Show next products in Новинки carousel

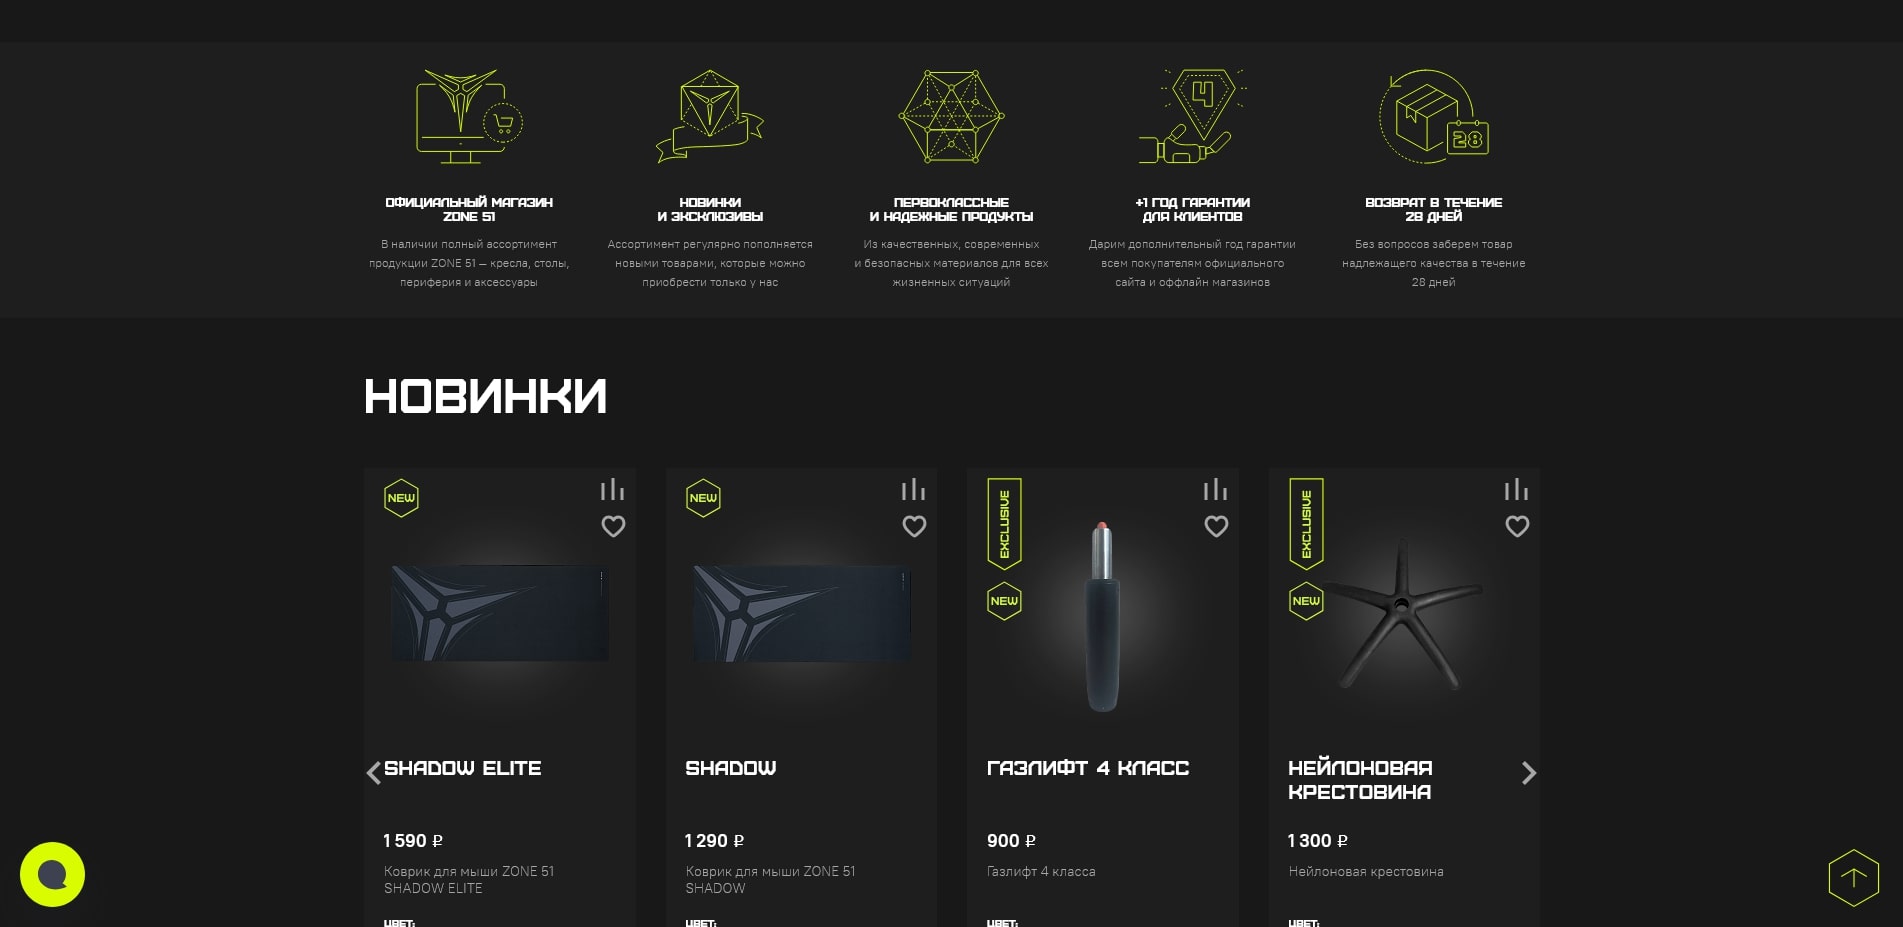(x=1528, y=773)
